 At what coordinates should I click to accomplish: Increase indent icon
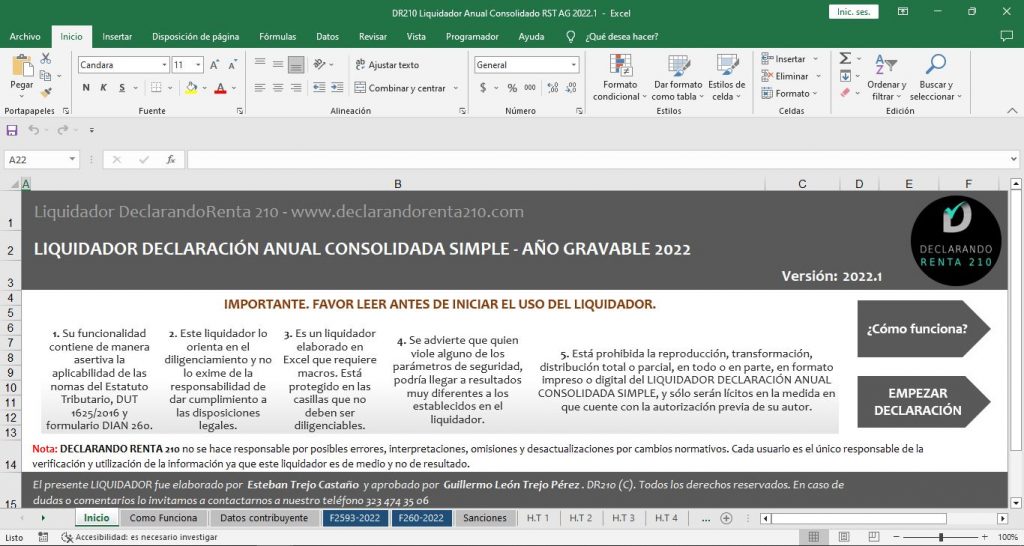coord(337,88)
